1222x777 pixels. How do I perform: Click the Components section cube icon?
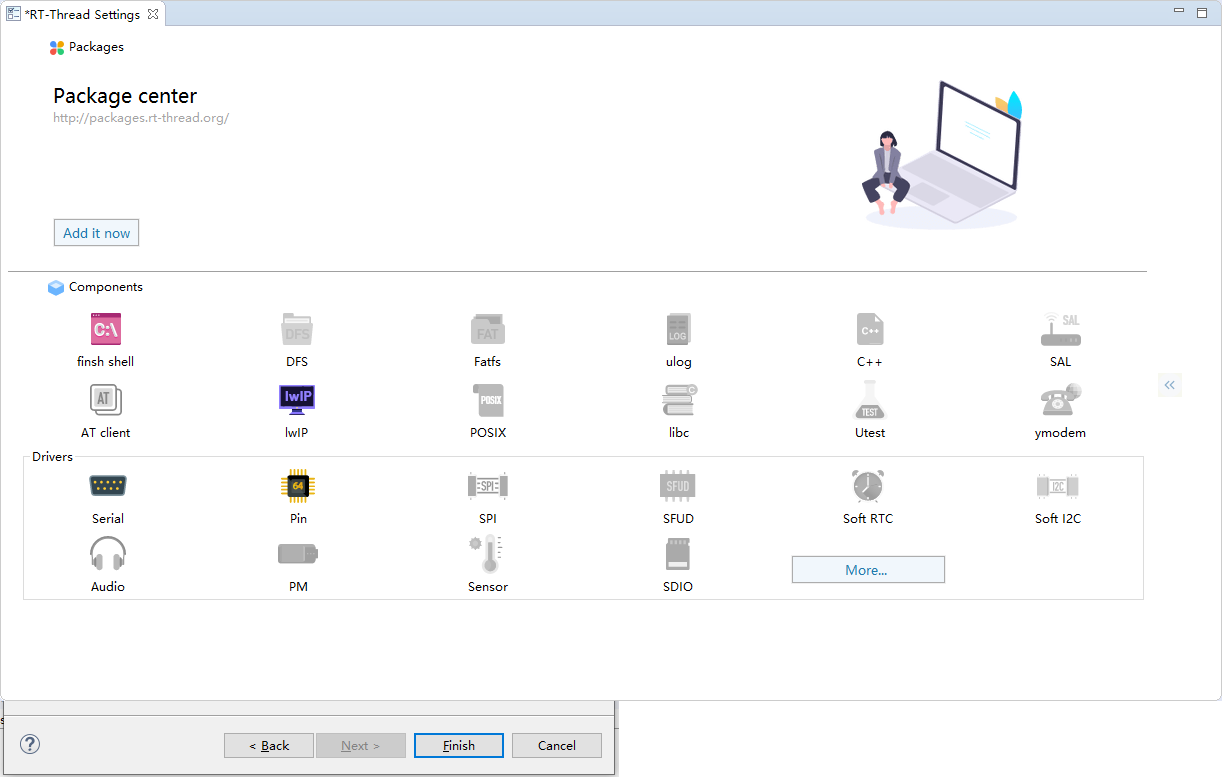click(56, 288)
